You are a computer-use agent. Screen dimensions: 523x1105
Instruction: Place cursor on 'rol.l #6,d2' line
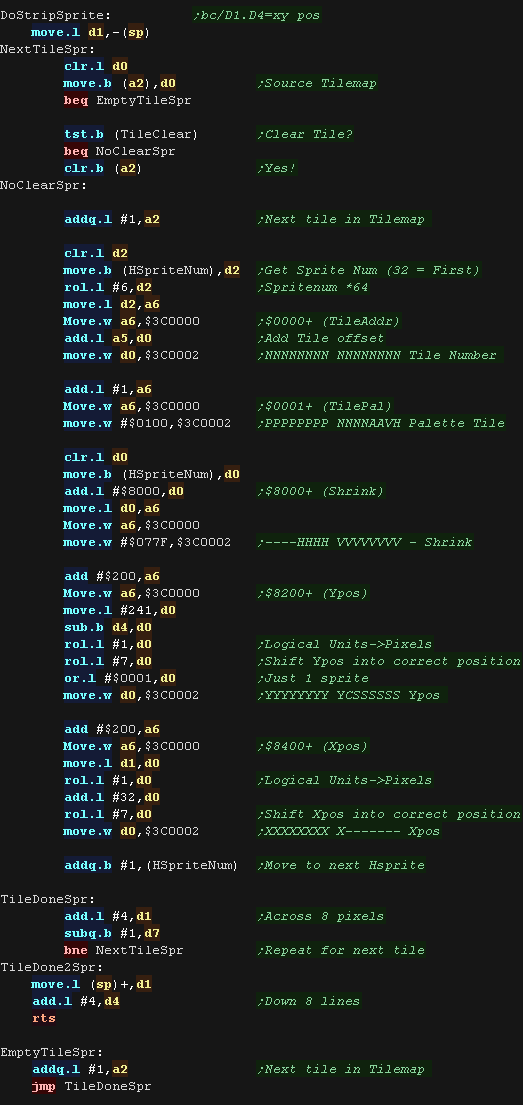pos(108,287)
